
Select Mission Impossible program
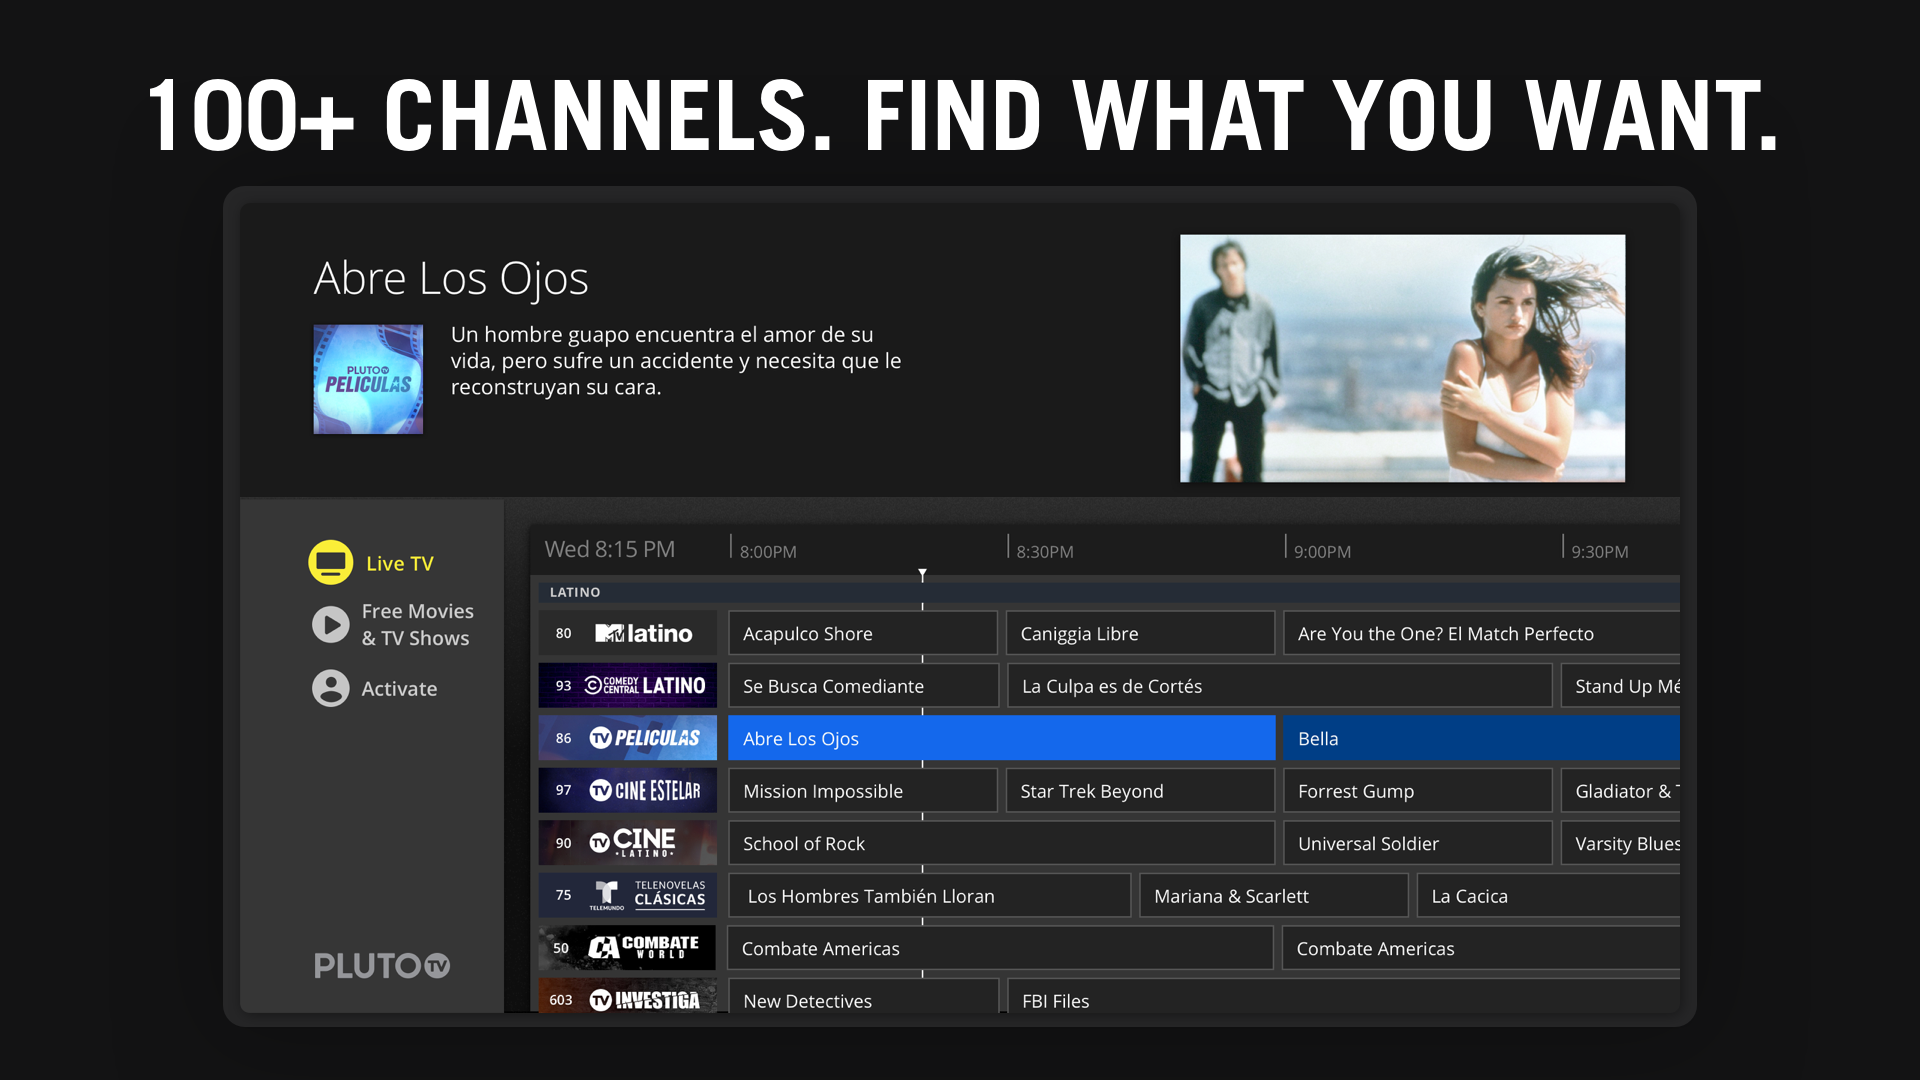pos(862,791)
